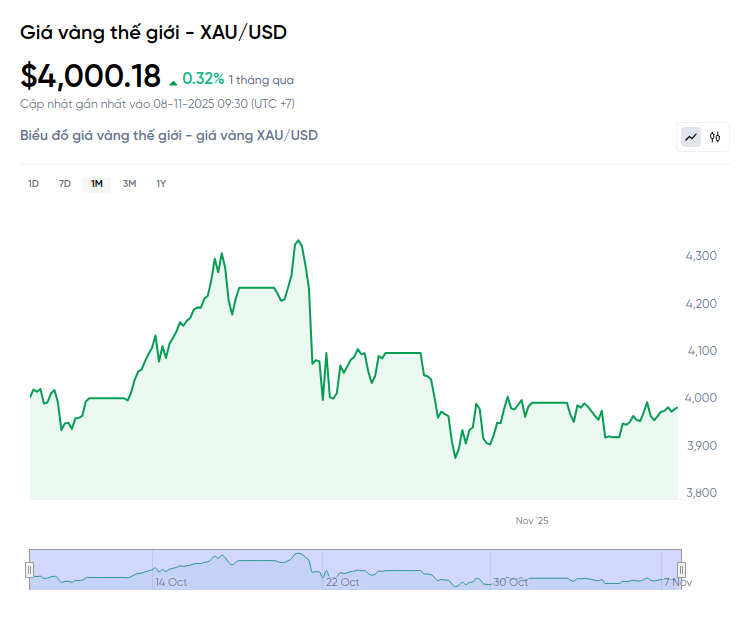Click the 0.32% change indicator
This screenshot has width=750, height=634.
click(x=203, y=79)
